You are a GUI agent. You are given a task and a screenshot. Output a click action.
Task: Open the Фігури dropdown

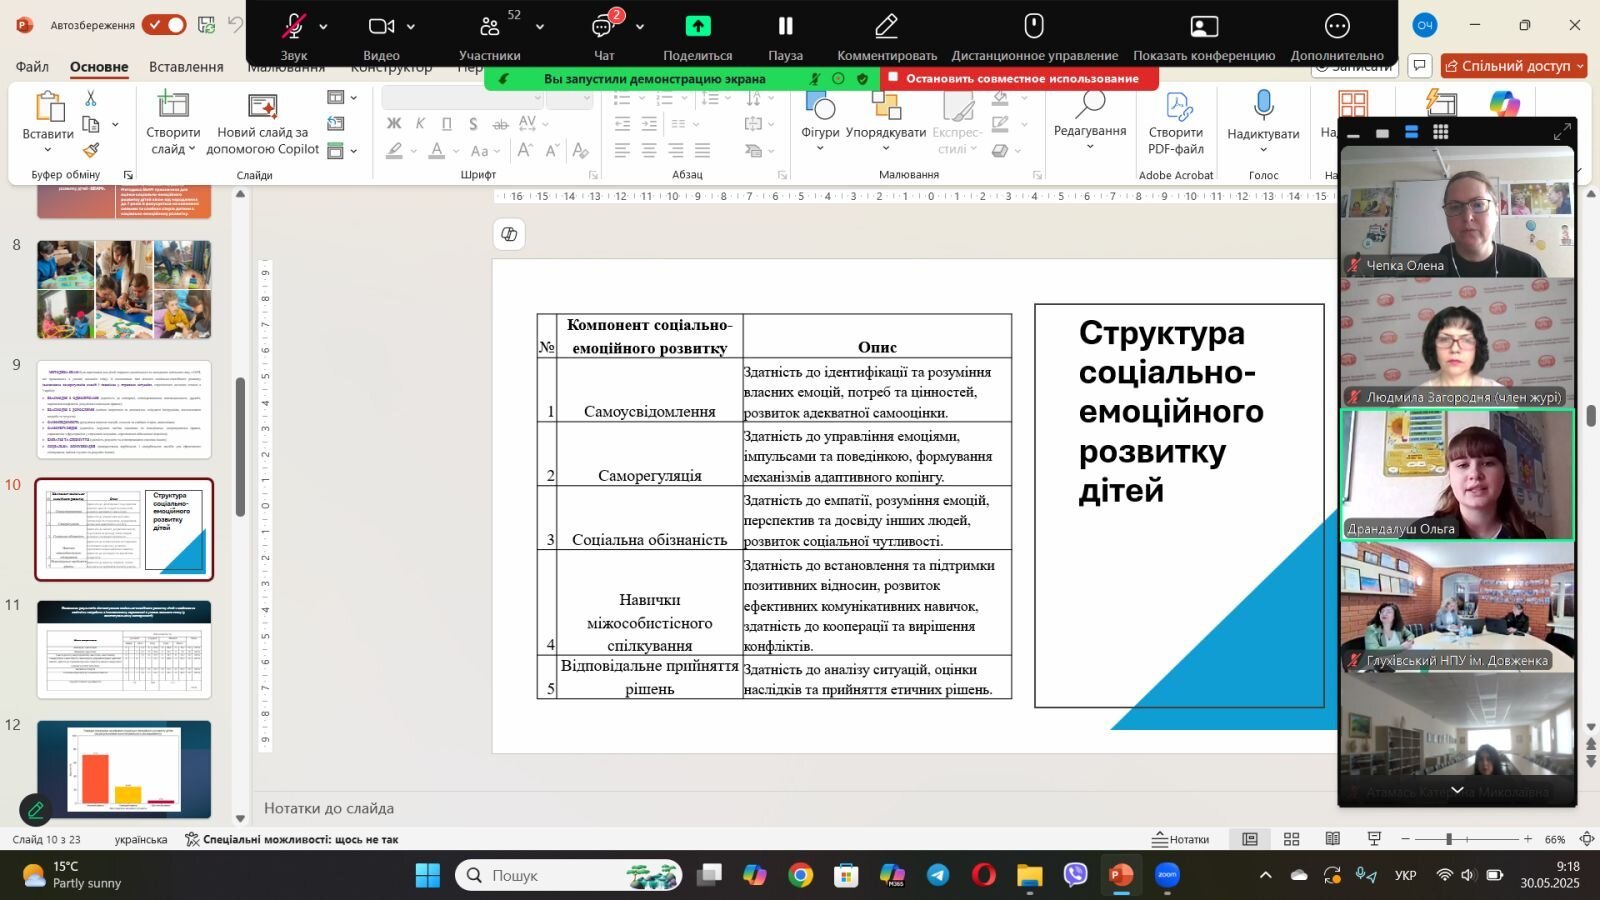(x=820, y=124)
